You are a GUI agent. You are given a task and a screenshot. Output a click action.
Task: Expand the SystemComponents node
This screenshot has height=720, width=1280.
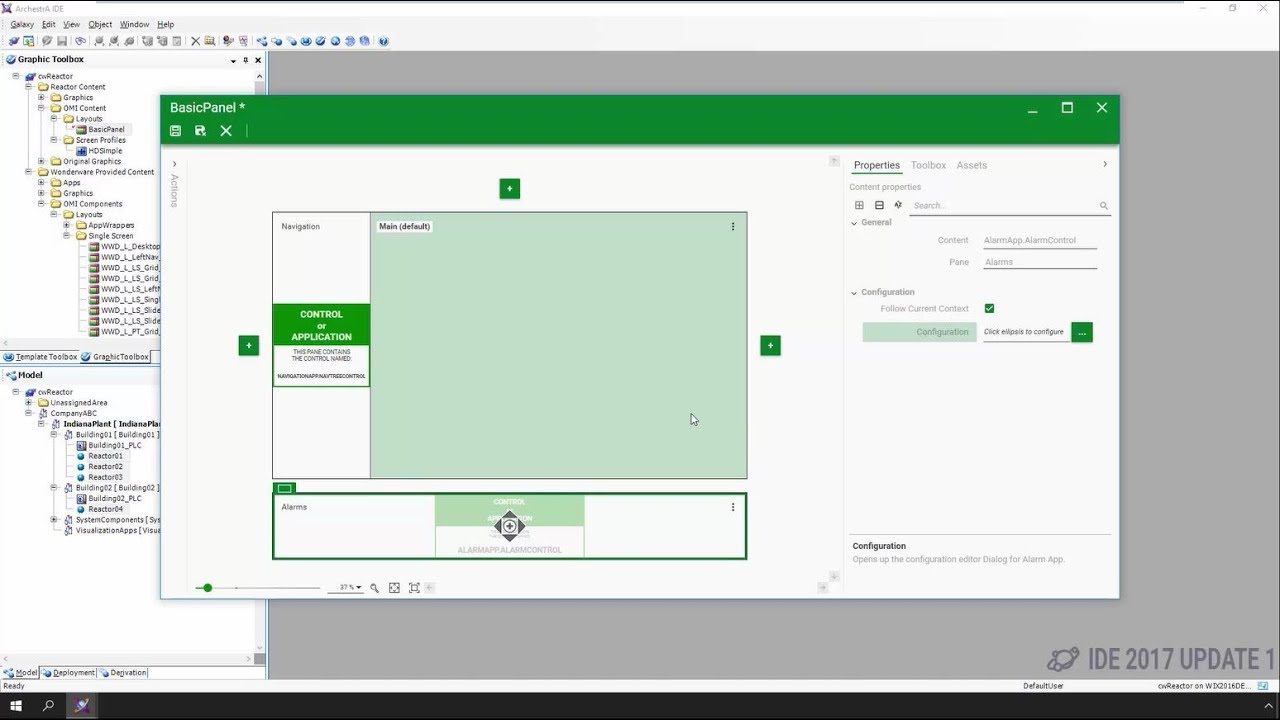click(54, 520)
